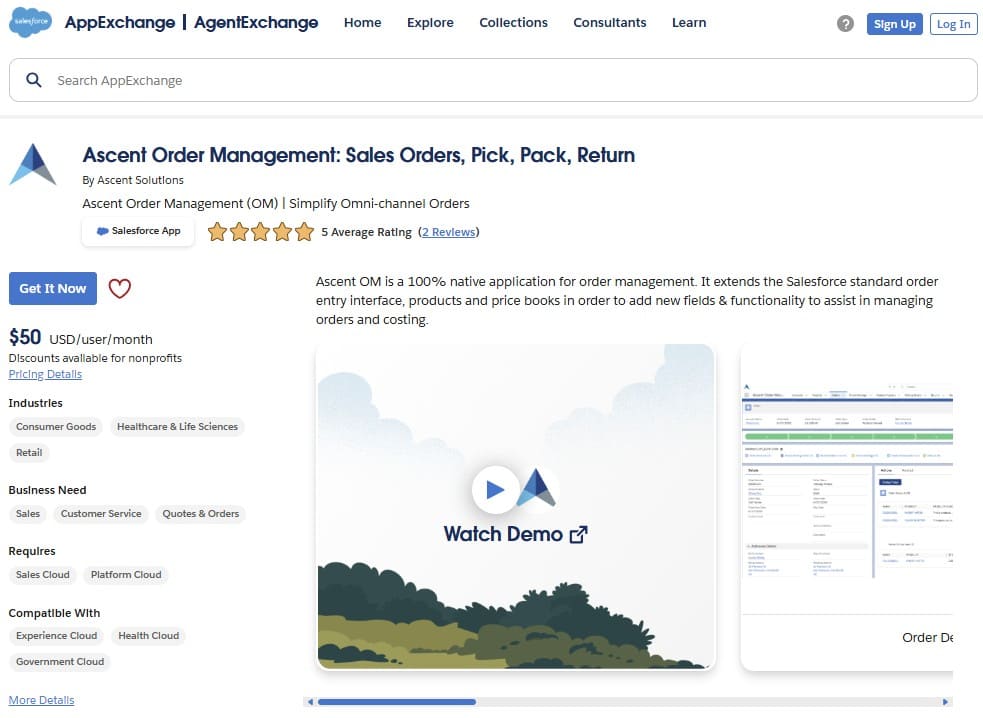
Task: Select the Healthcare & Life Sciences tag
Action: (x=177, y=426)
